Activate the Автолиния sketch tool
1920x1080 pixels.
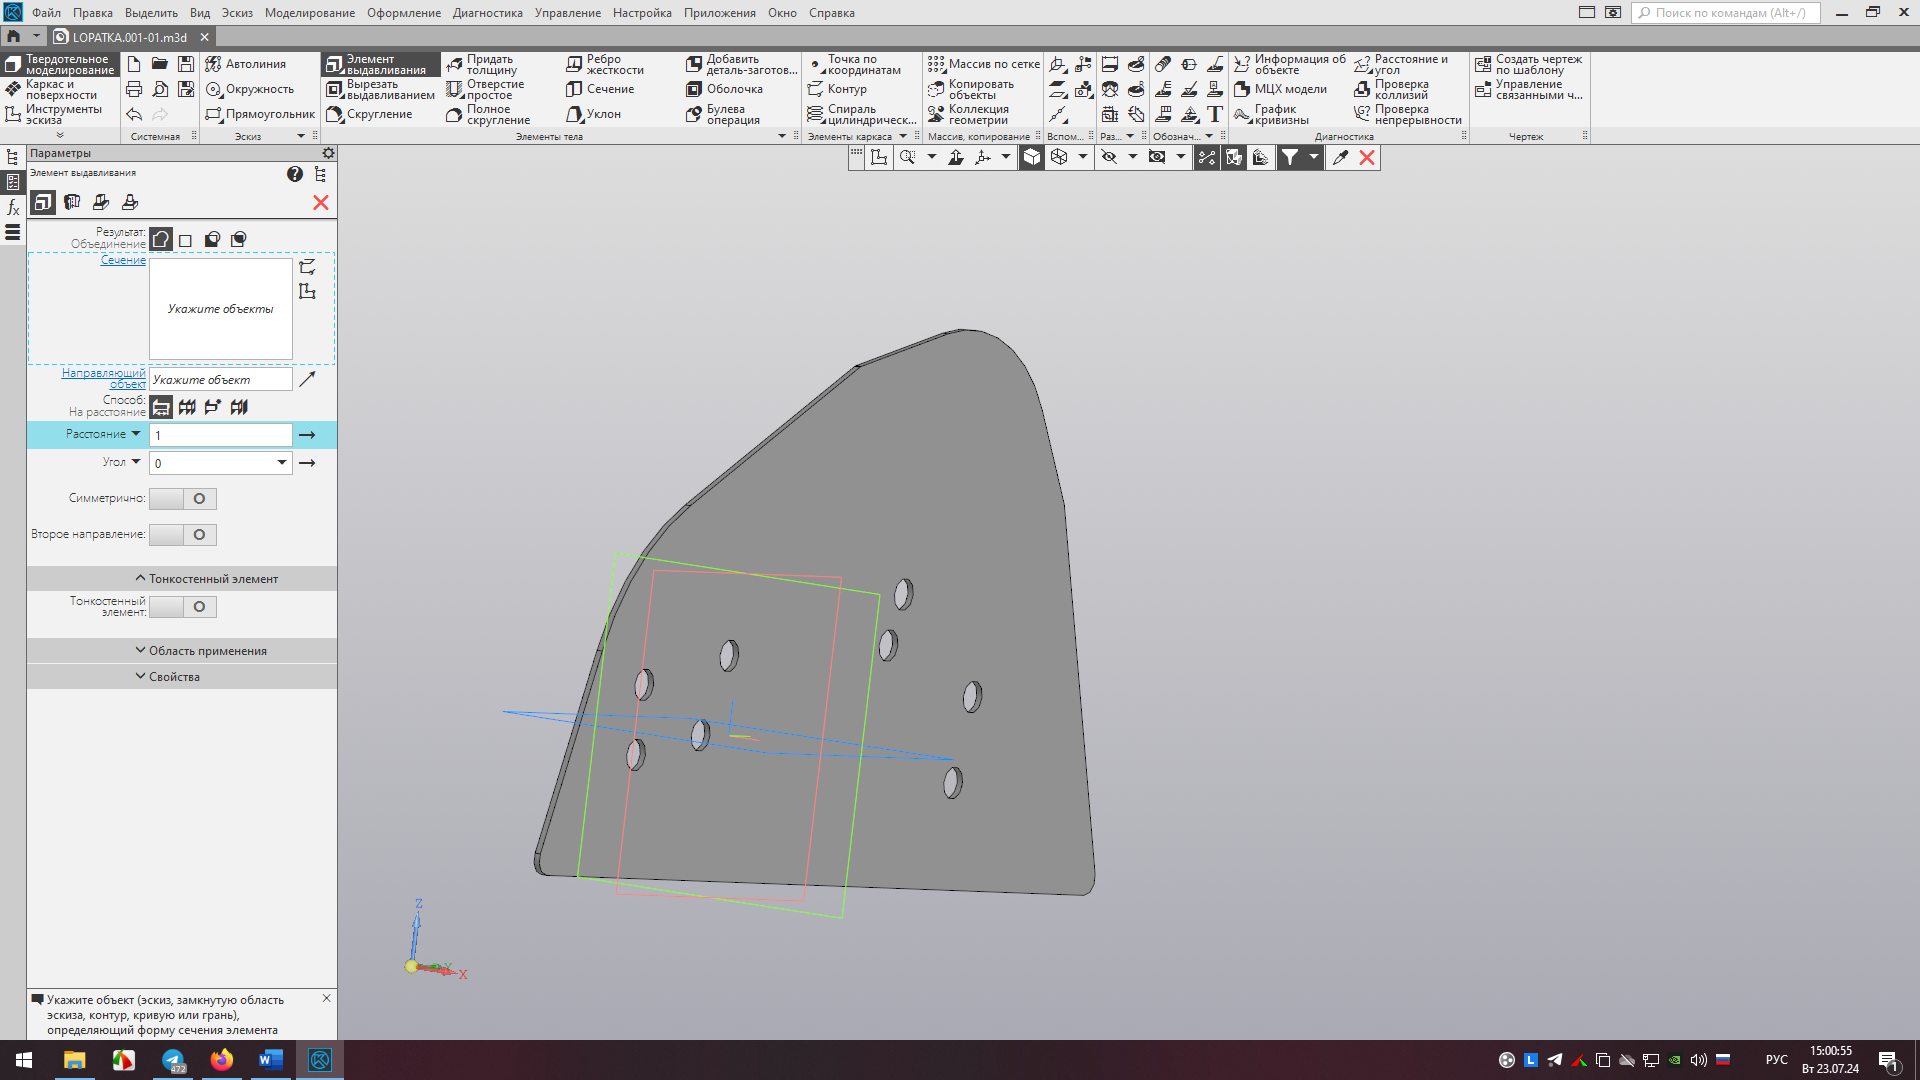[x=246, y=64]
